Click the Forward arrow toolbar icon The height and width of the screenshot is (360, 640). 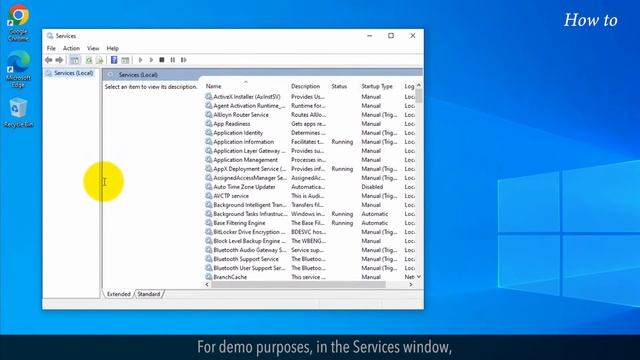pyautogui.click(x=59, y=60)
